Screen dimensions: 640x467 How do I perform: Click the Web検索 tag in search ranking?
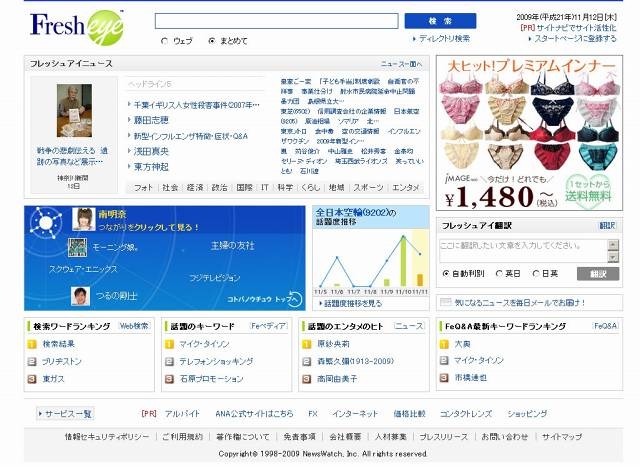pyautogui.click(x=134, y=326)
